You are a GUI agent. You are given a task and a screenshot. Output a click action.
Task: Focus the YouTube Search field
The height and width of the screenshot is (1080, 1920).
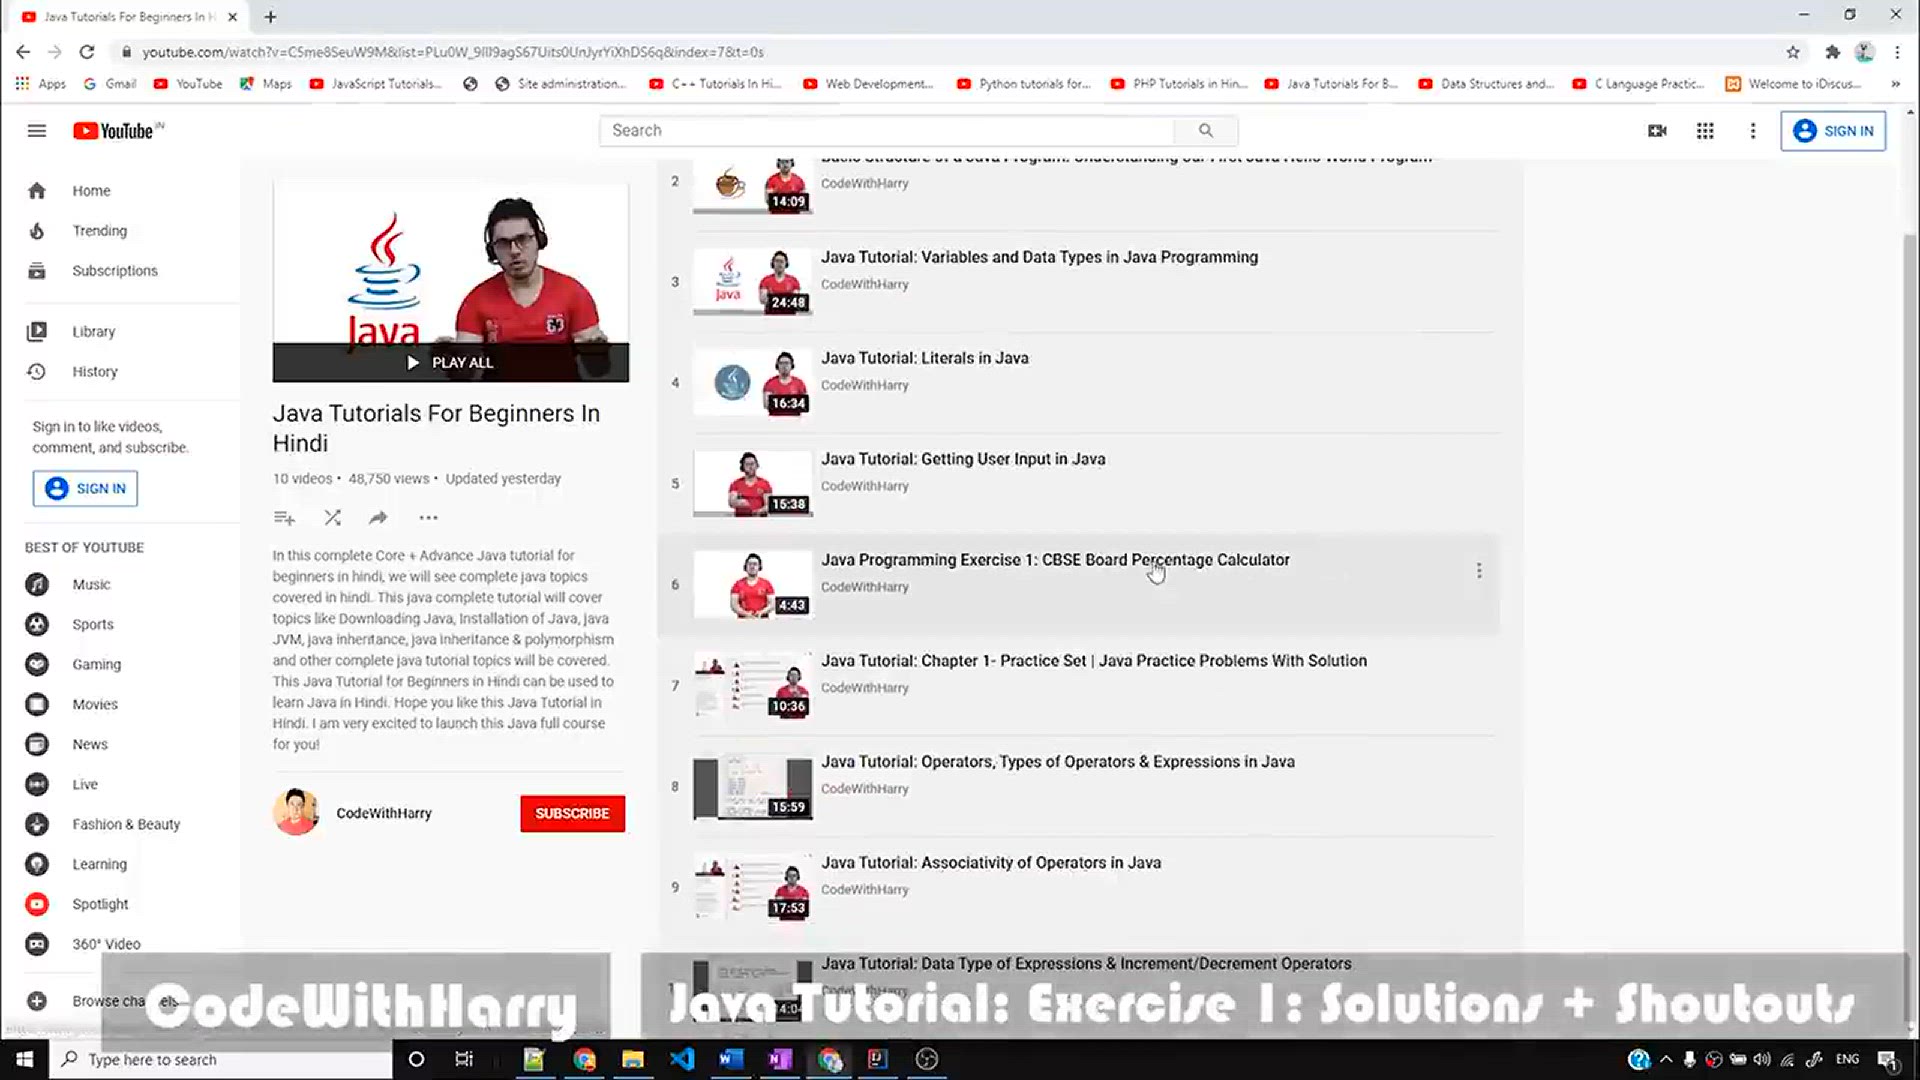pyautogui.click(x=888, y=131)
